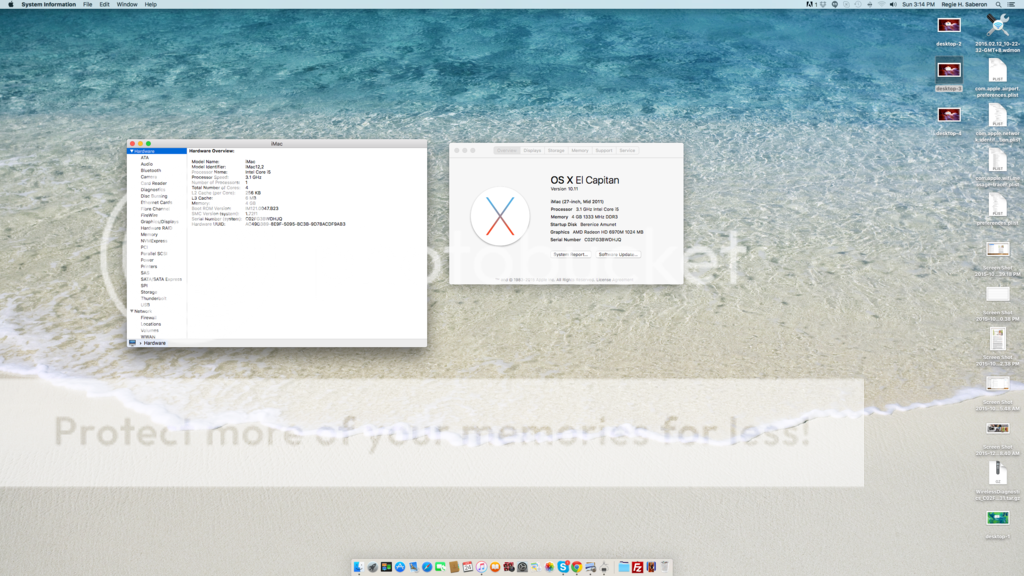This screenshot has width=1024, height=576.
Task: Open Skype from the Dock
Action: pyautogui.click(x=563, y=567)
